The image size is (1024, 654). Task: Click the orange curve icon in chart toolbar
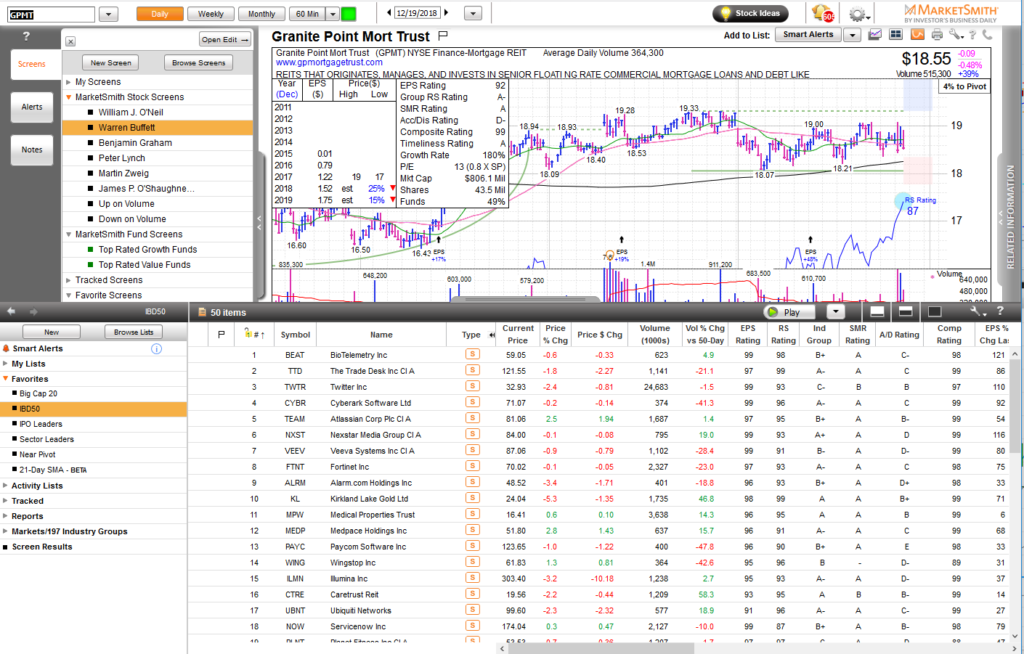point(918,35)
